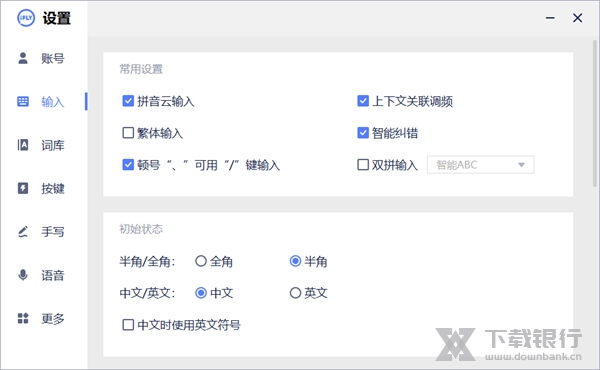Open the 手写 handwriting pen icon
Image resolution: width=600 pixels, height=370 pixels.
[x=23, y=231]
